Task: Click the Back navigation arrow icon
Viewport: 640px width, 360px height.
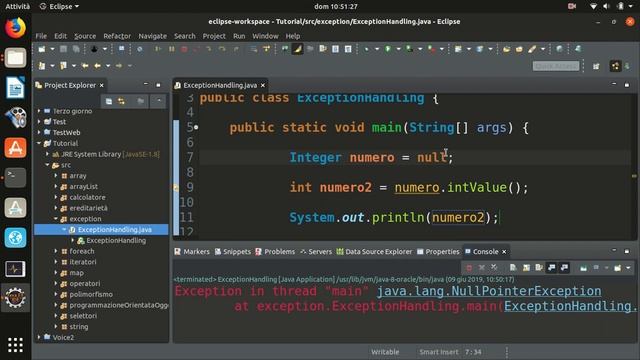Action: [98, 66]
